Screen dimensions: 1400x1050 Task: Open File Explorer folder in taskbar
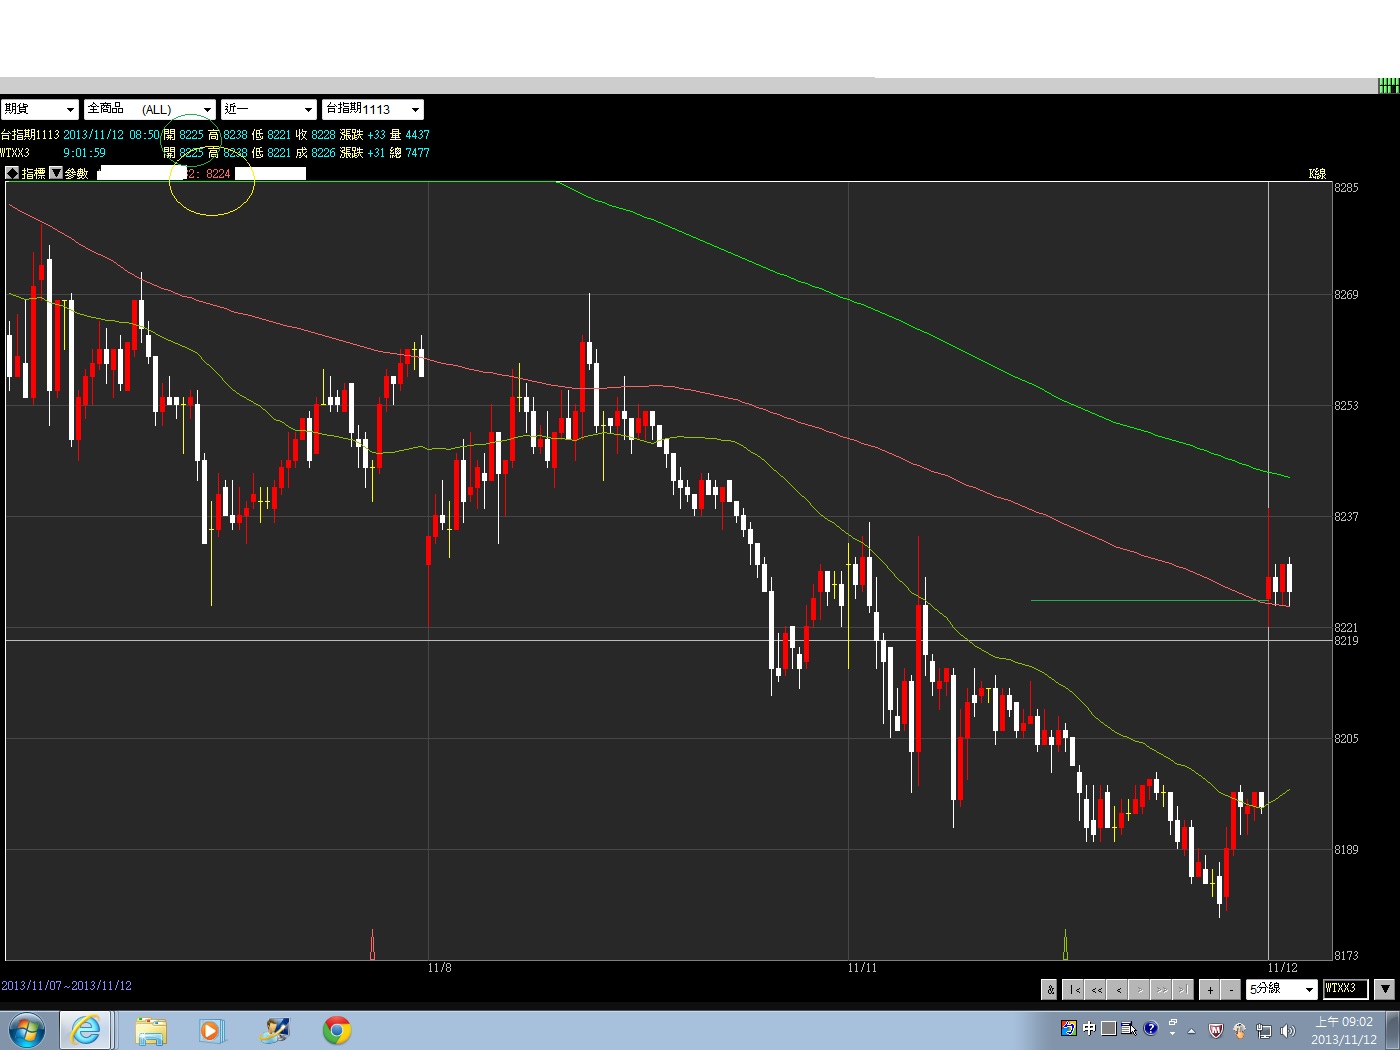151,1030
